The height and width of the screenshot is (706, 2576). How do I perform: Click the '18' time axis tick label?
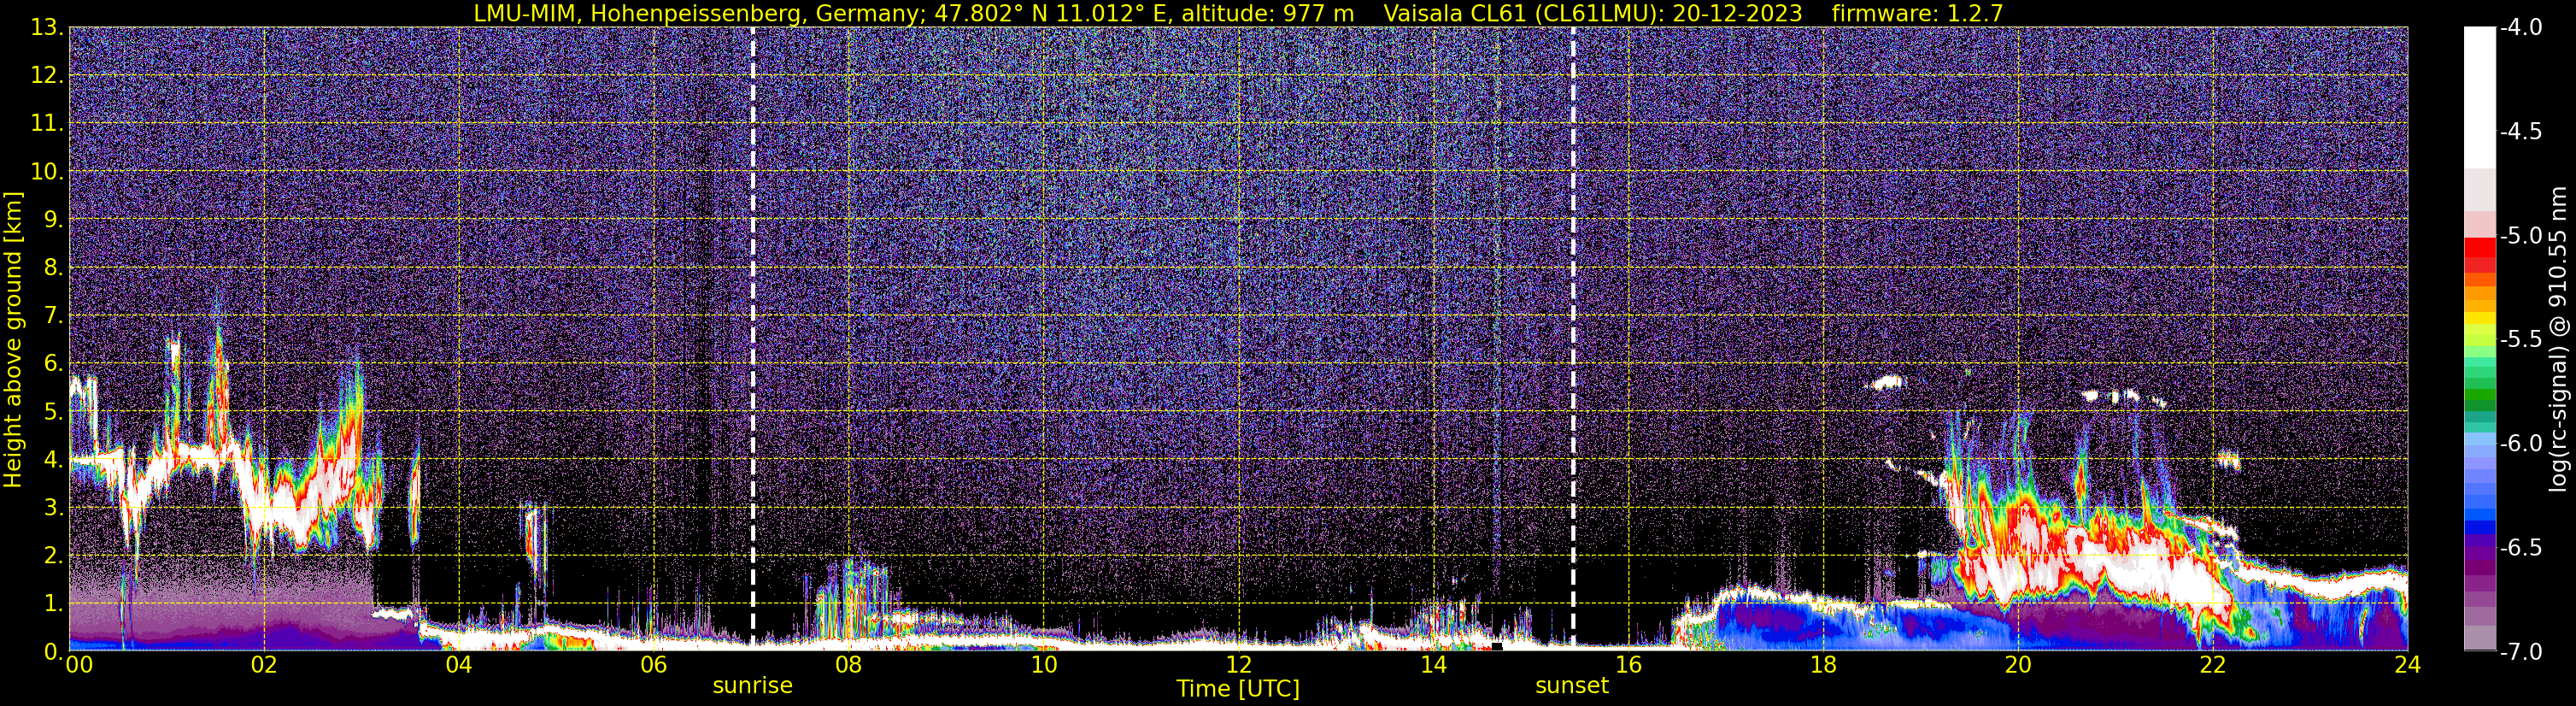1824,665
